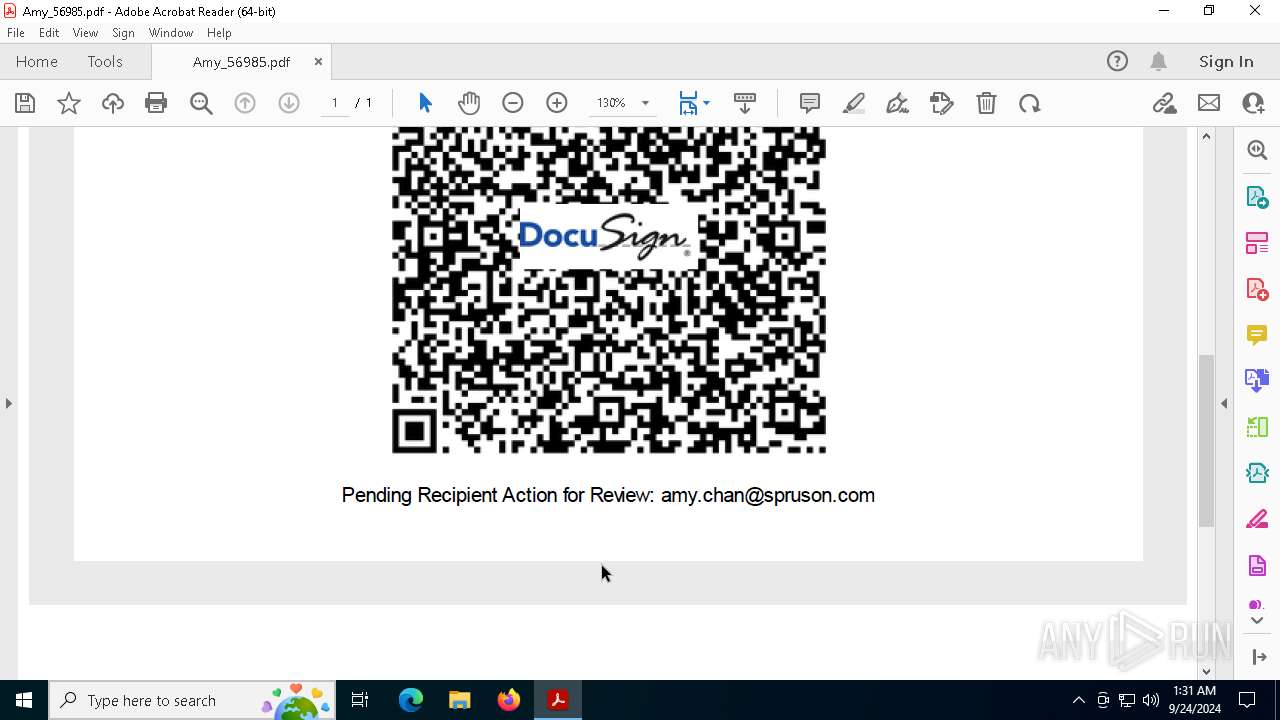Send the file by email icon
This screenshot has height=720, width=1280.
pyautogui.click(x=1209, y=103)
